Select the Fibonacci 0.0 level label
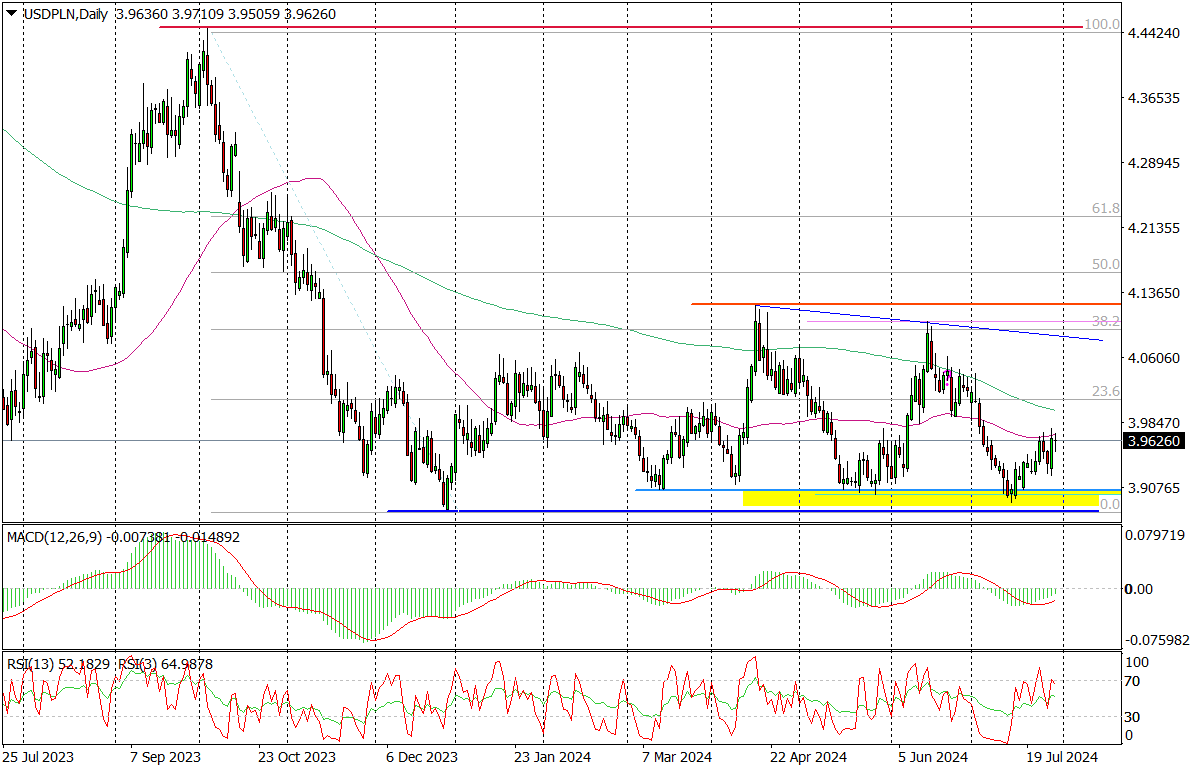The width and height of the screenshot is (1193, 771). (x=1110, y=504)
